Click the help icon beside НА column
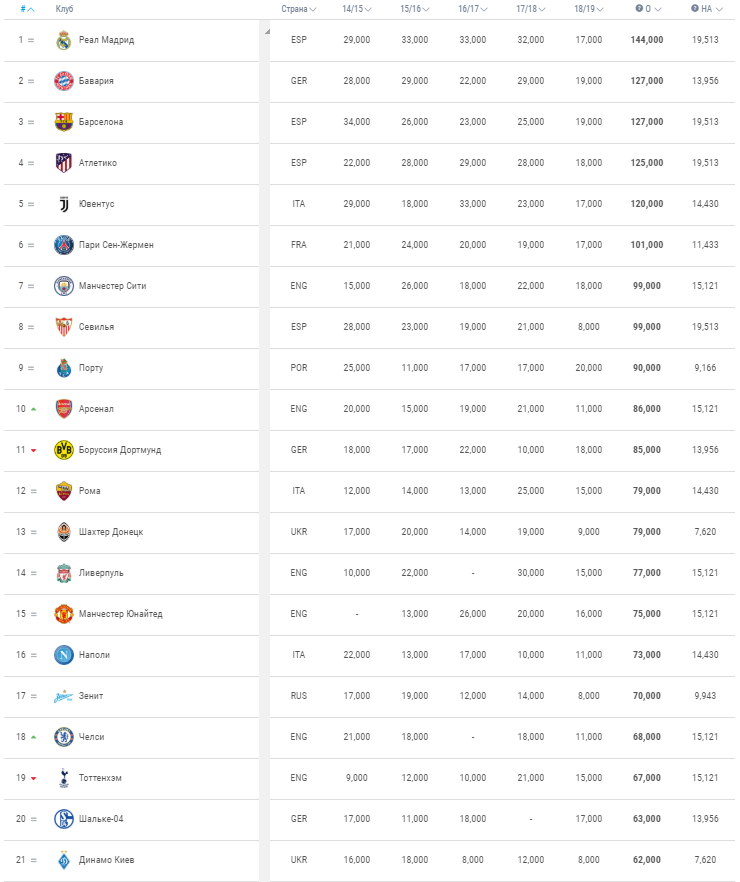The width and height of the screenshot is (740, 882). (x=695, y=9)
